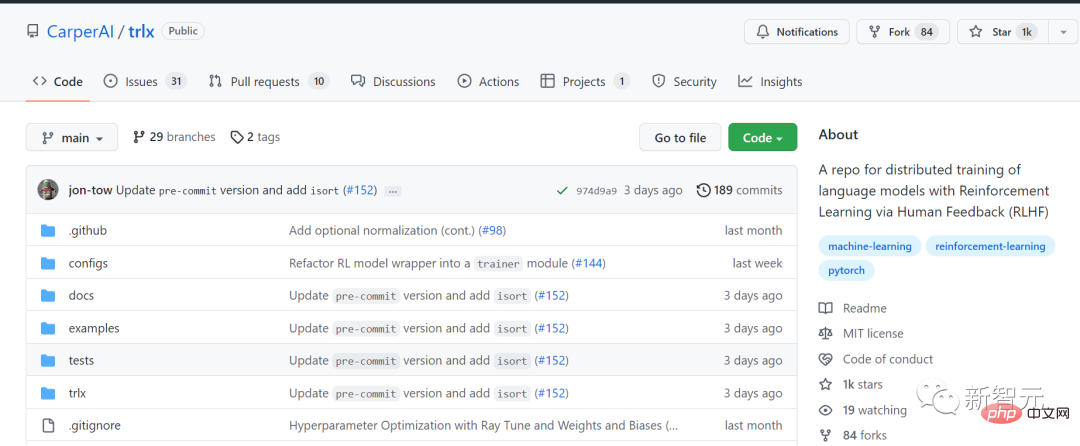Expand the main branch dropdown
The image size is (1080, 446).
point(72,138)
